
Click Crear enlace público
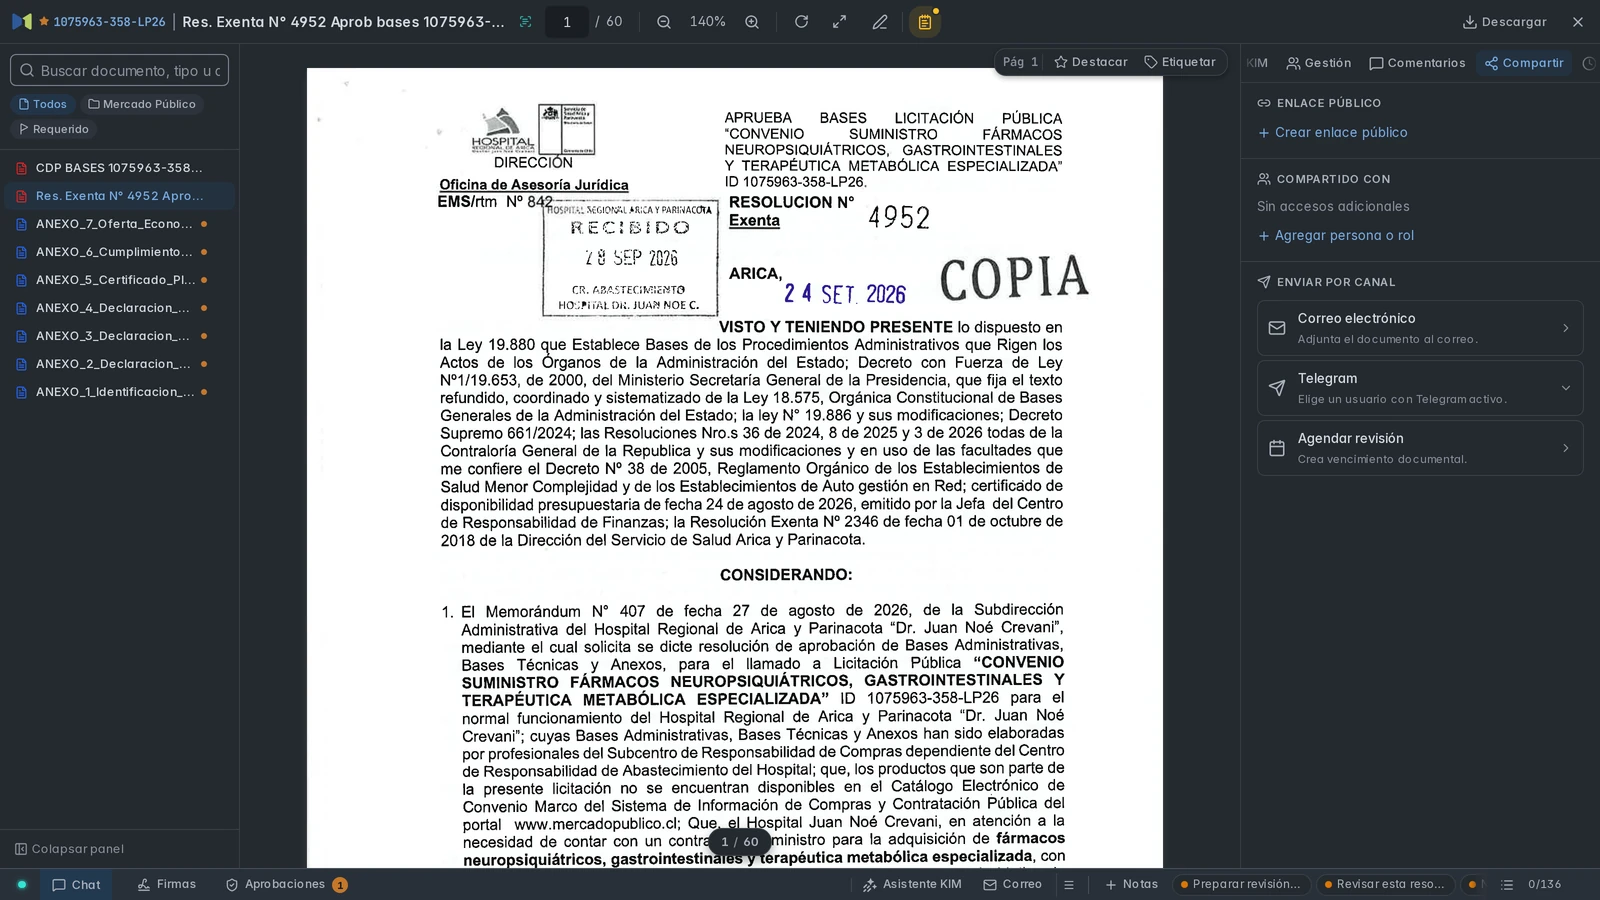click(x=1332, y=132)
